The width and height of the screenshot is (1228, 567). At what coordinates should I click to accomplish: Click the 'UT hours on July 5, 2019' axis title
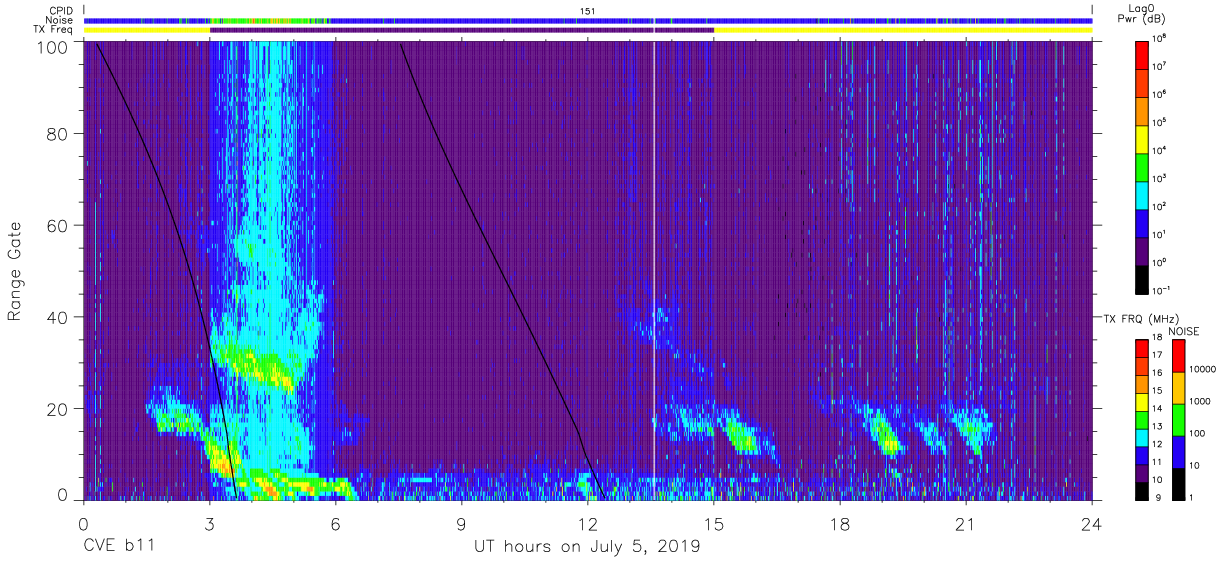[x=587, y=547]
